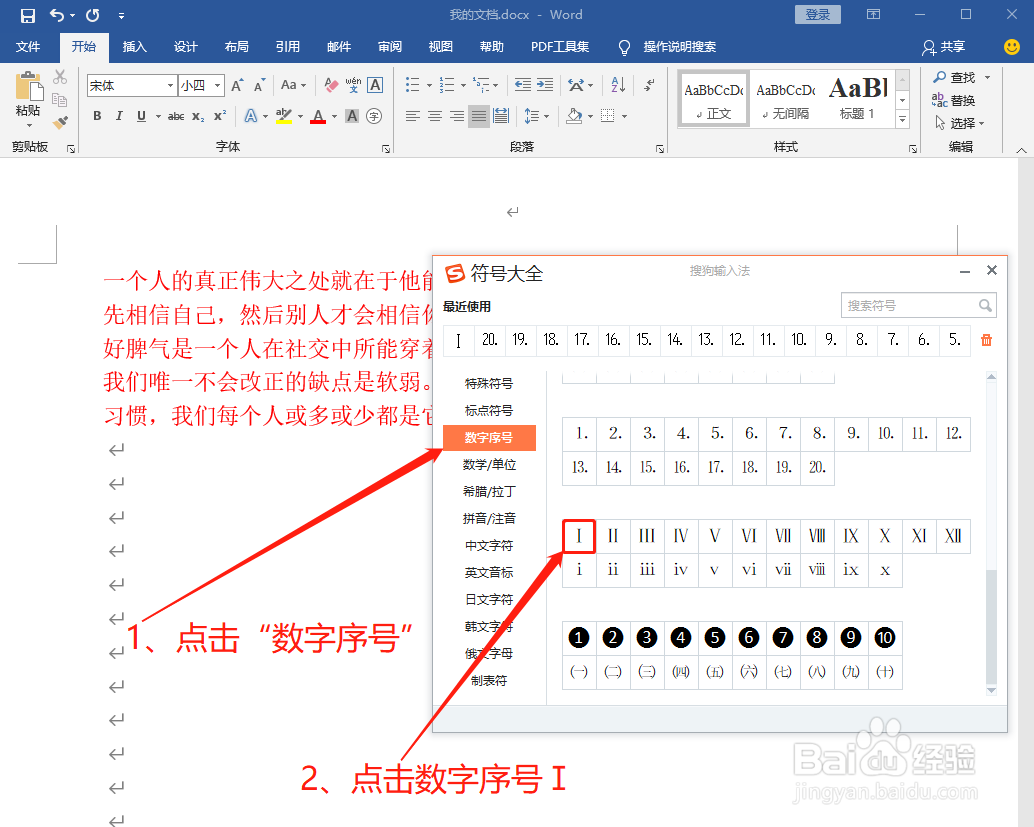The height and width of the screenshot is (827, 1034).
Task: Switch to the 插入 ribbon tab
Action: tap(135, 46)
